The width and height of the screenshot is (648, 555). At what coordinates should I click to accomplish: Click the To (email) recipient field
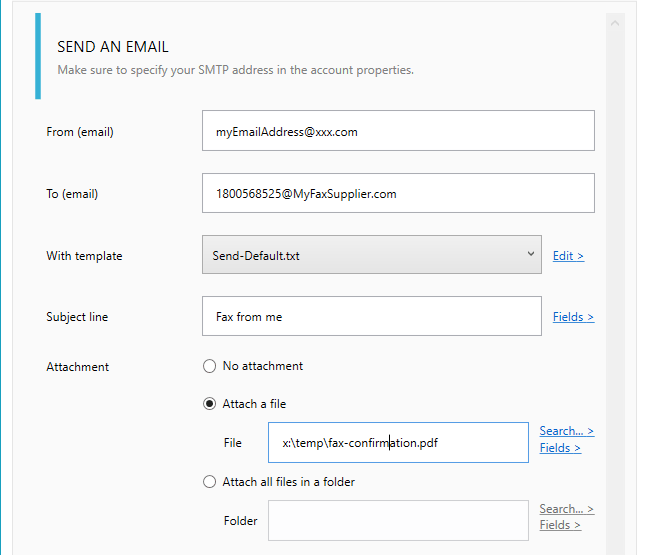(x=398, y=193)
